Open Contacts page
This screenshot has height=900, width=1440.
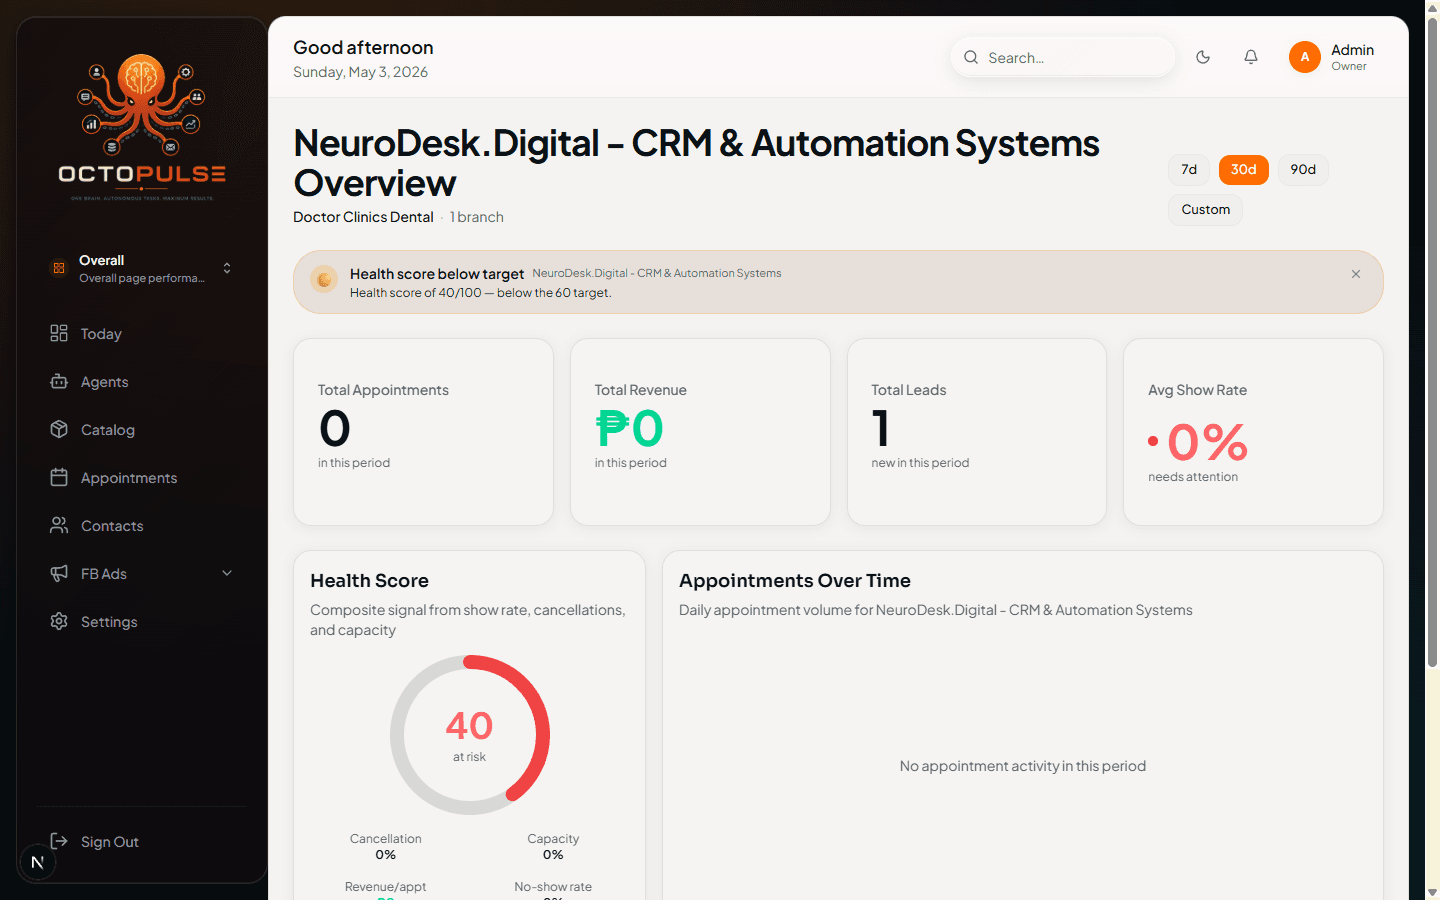pos(142,525)
